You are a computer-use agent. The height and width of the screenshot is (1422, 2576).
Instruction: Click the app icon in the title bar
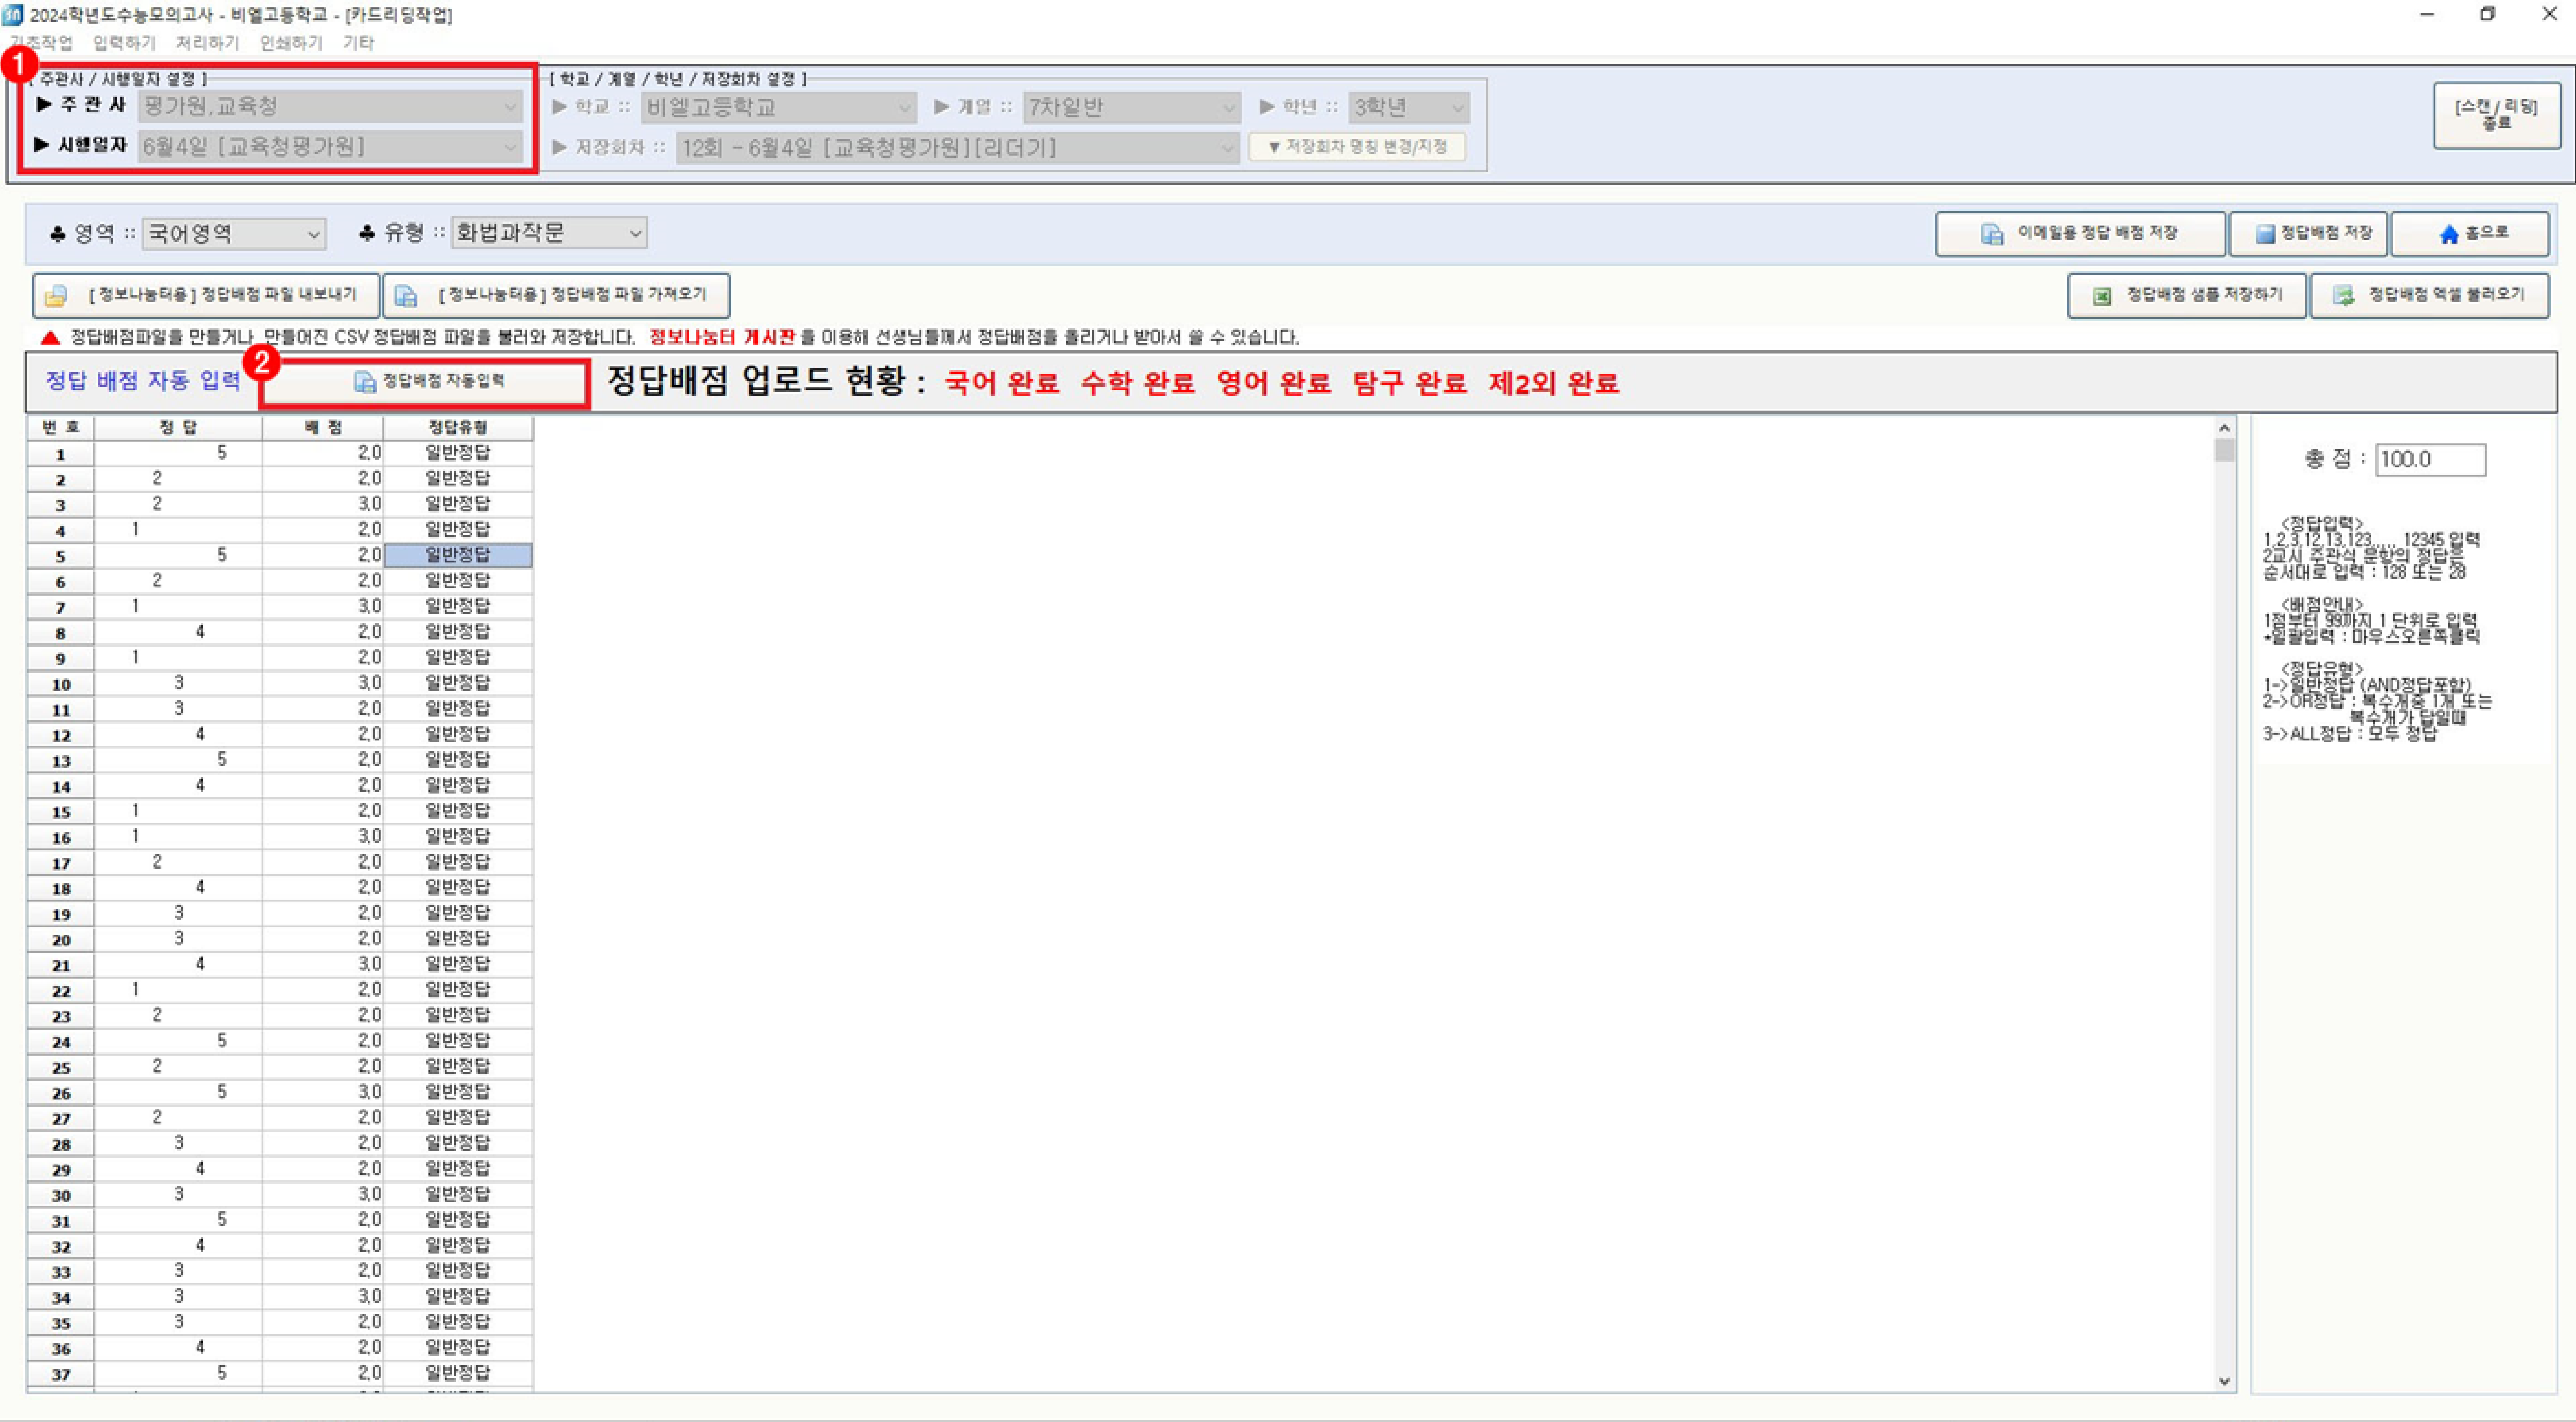(x=13, y=14)
